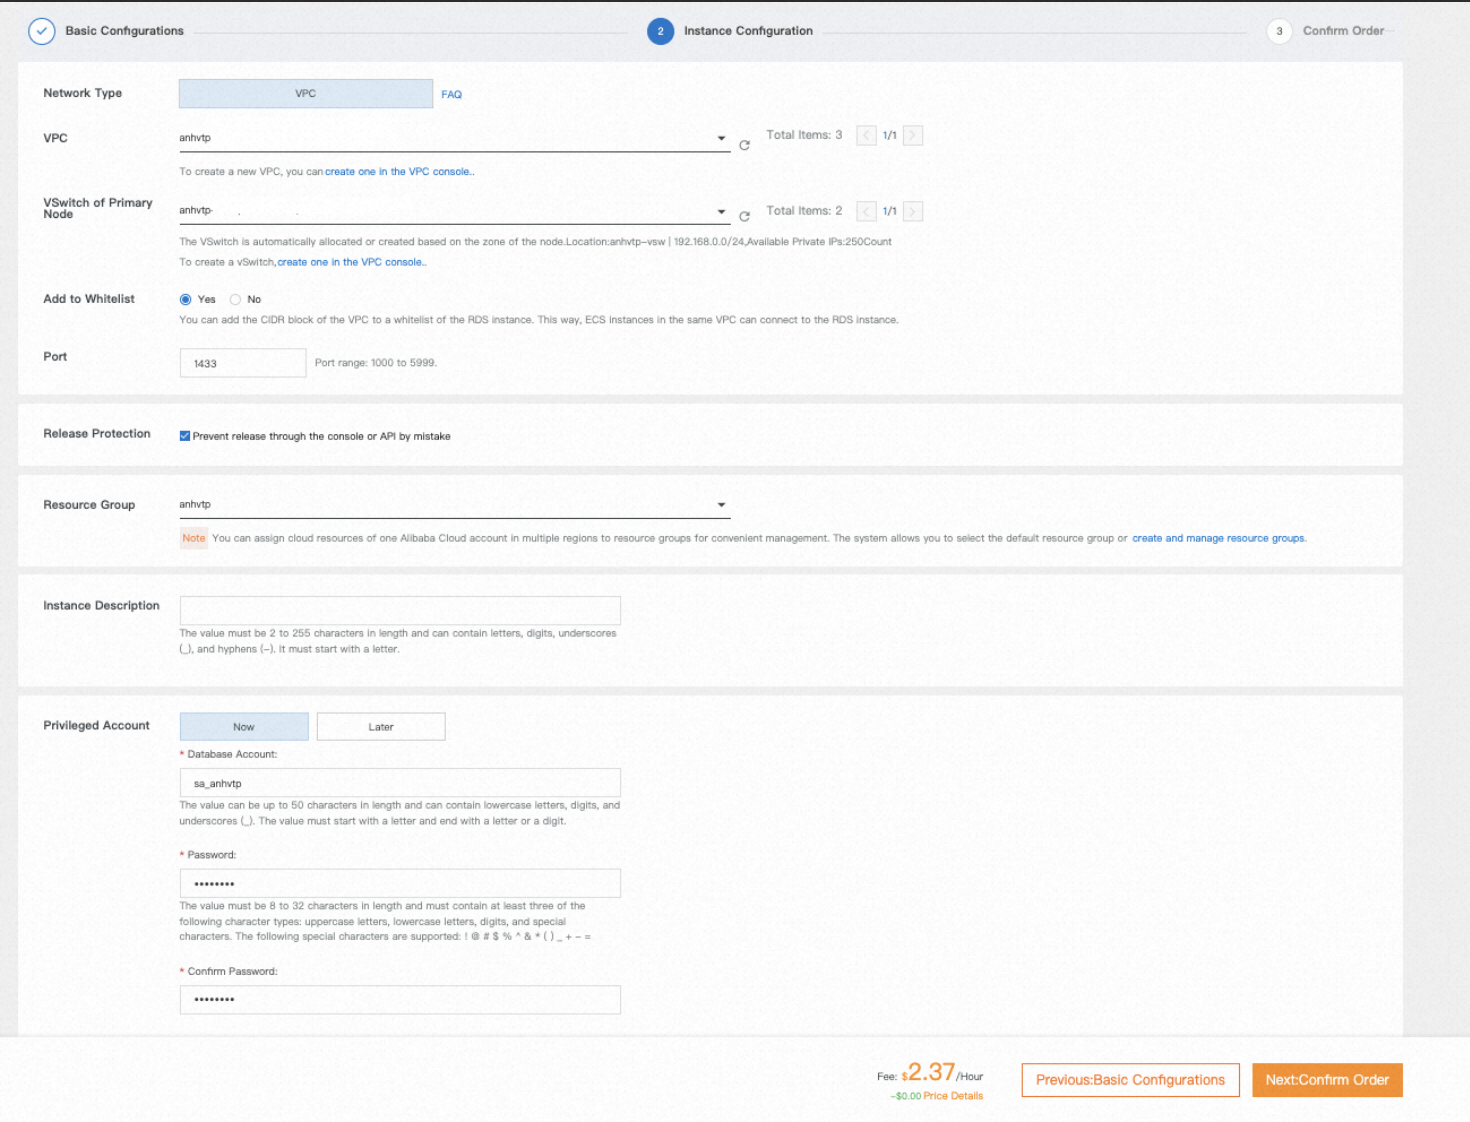The width and height of the screenshot is (1470, 1122).
Task: Click the 'Port range: 1000 to 5999.' text
Action: [x=376, y=363]
